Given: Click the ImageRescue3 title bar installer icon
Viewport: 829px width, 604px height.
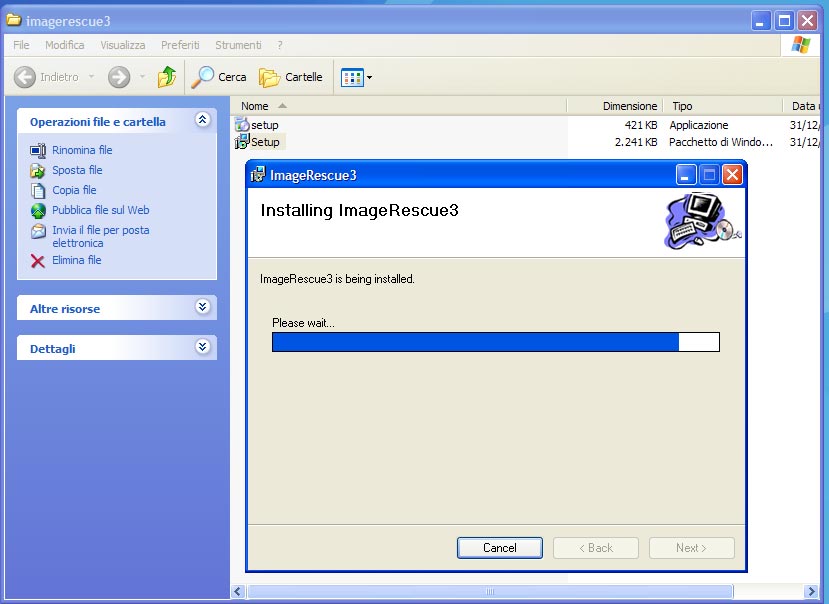Looking at the screenshot, I should (x=258, y=175).
